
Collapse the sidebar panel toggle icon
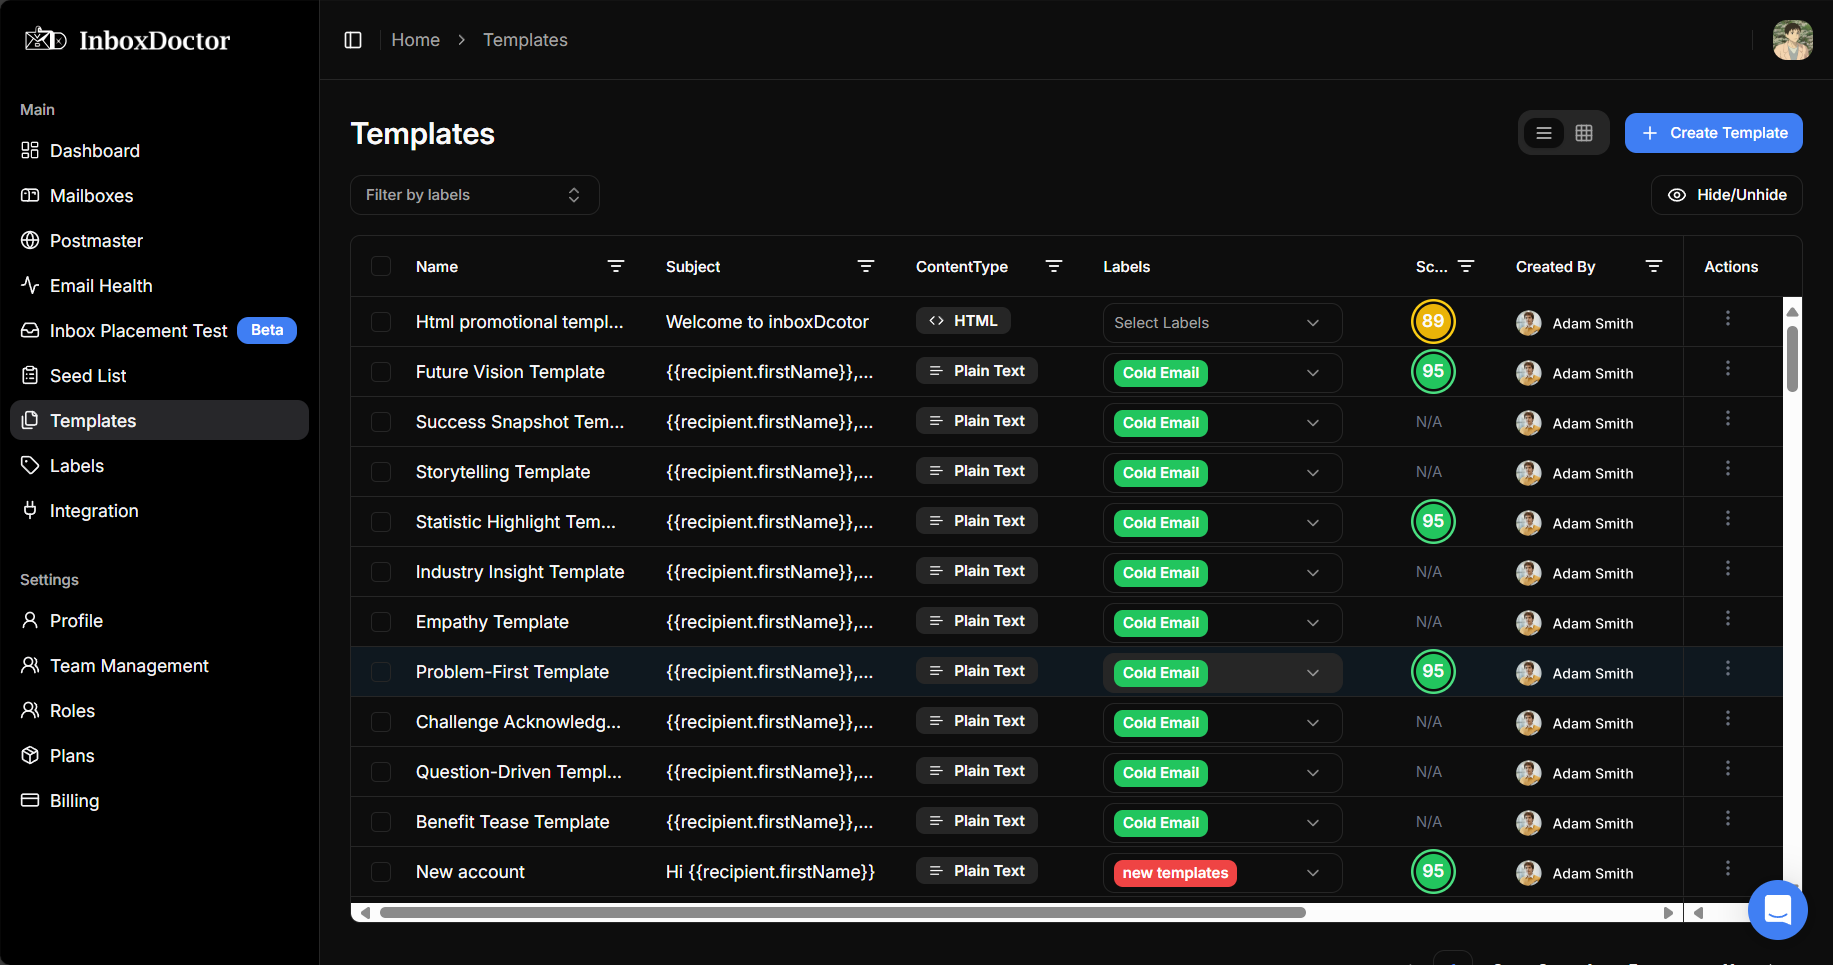coord(353,40)
